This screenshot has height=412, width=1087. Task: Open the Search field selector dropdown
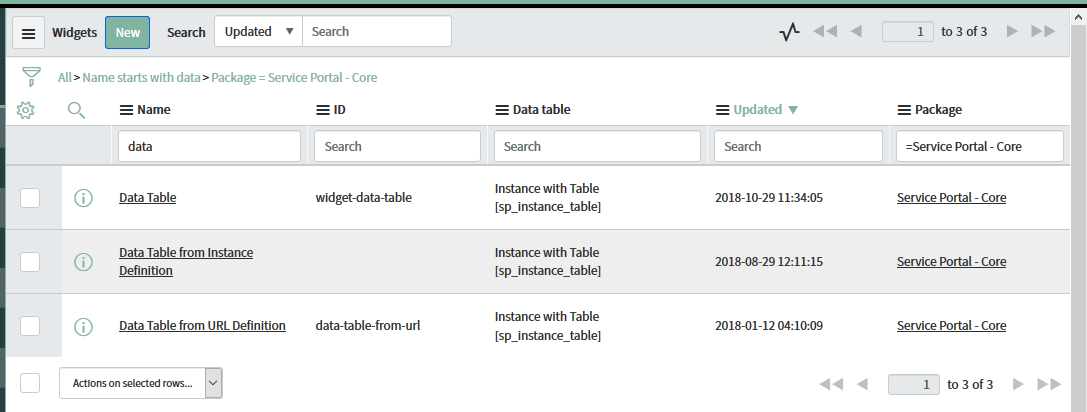pos(258,32)
